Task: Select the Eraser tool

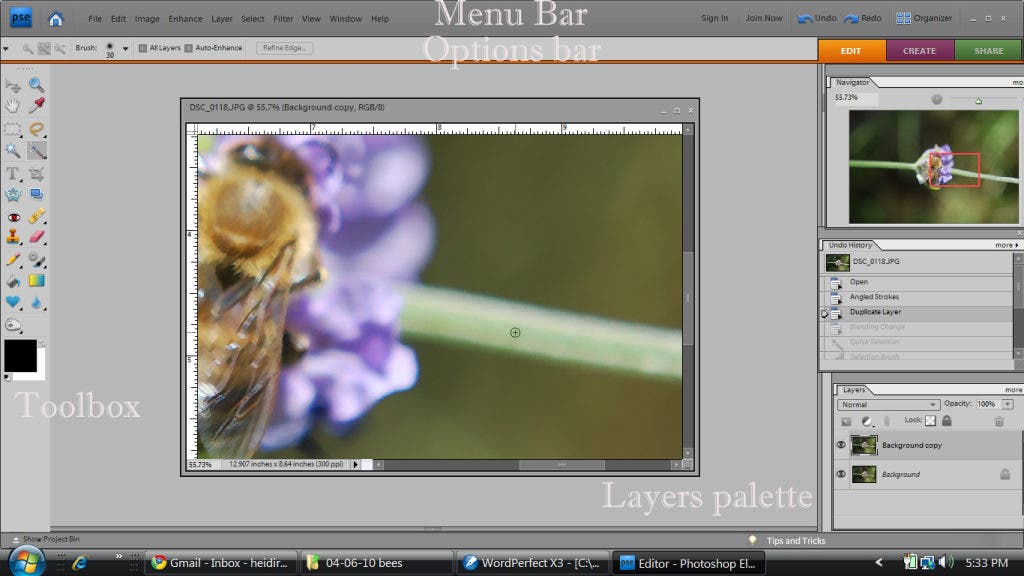Action: 37,237
